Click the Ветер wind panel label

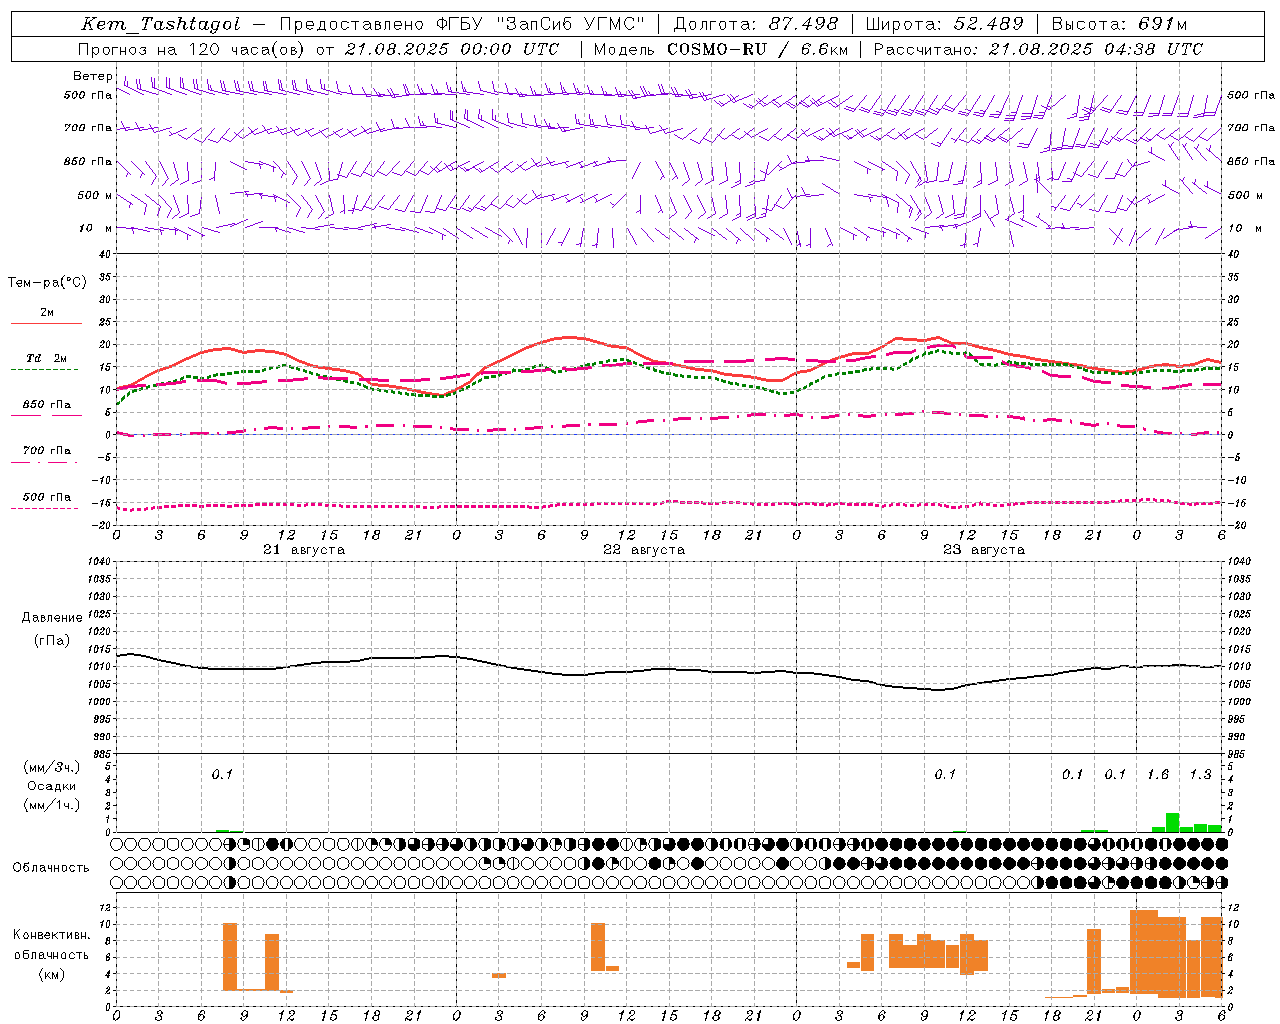click(x=93, y=76)
